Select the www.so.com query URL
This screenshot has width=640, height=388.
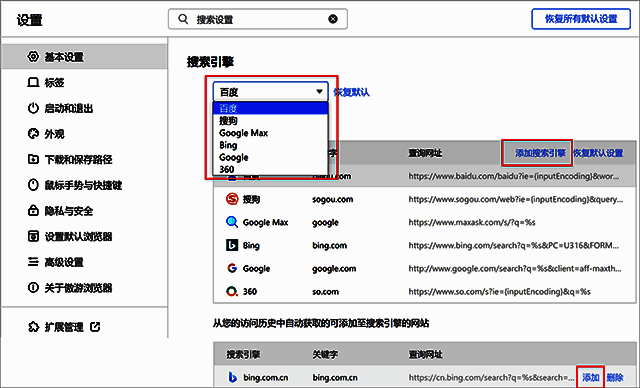click(x=500, y=292)
